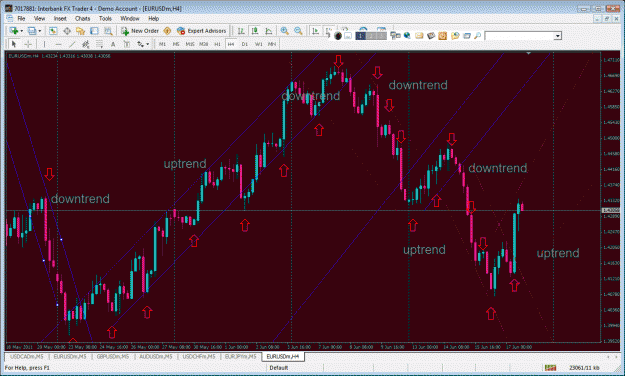Select the Text tool marked A
Image resolution: width=625 pixels, height=376 pixels.
113,44
